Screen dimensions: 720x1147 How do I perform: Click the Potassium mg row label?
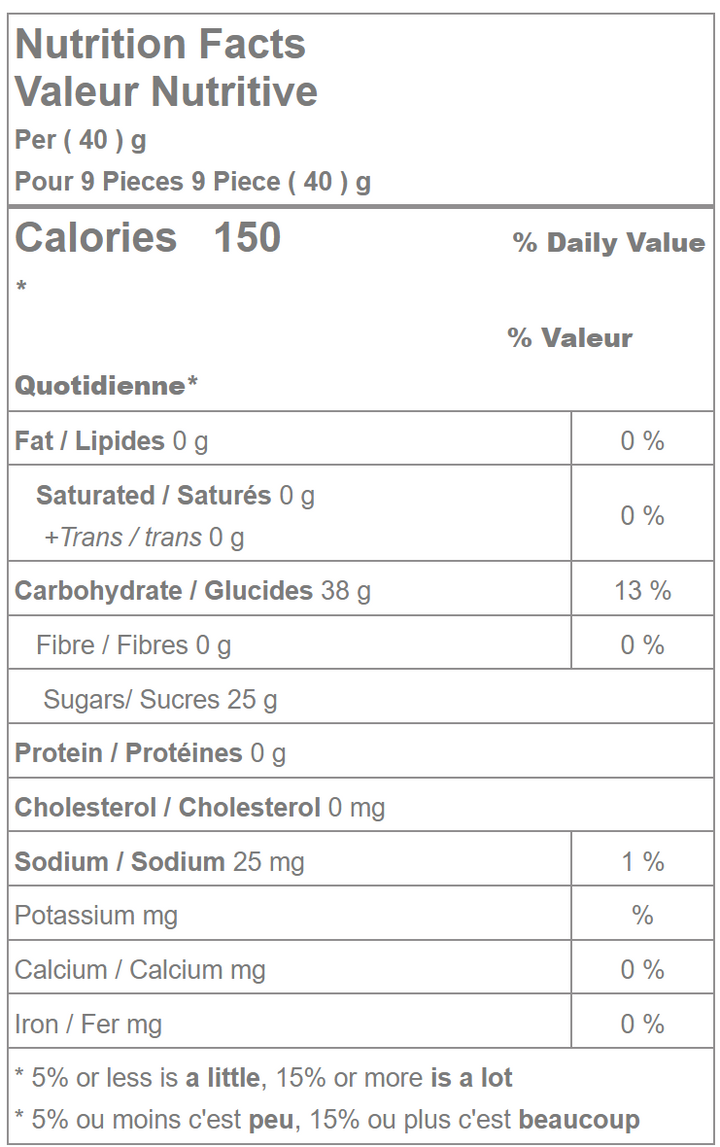[96, 915]
